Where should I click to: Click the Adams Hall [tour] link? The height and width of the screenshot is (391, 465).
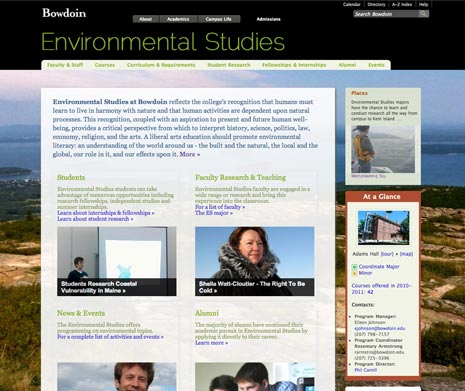point(387,254)
